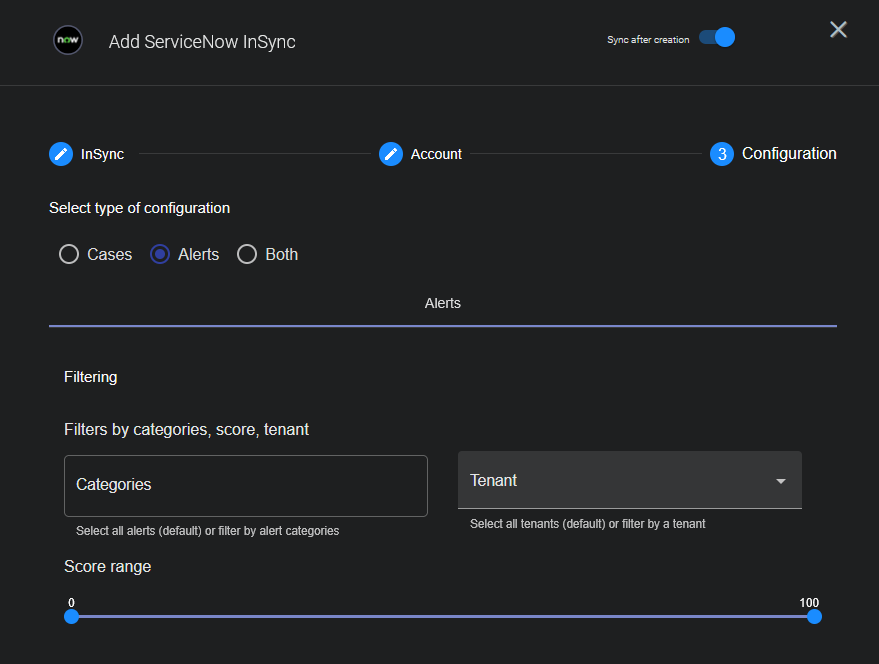Click the Categories input field
The height and width of the screenshot is (664, 879).
(x=246, y=486)
